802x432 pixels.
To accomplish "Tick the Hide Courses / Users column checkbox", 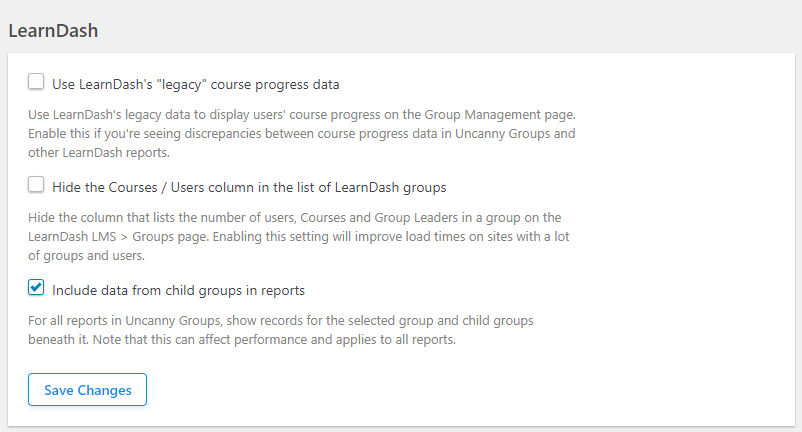I will 37,185.
